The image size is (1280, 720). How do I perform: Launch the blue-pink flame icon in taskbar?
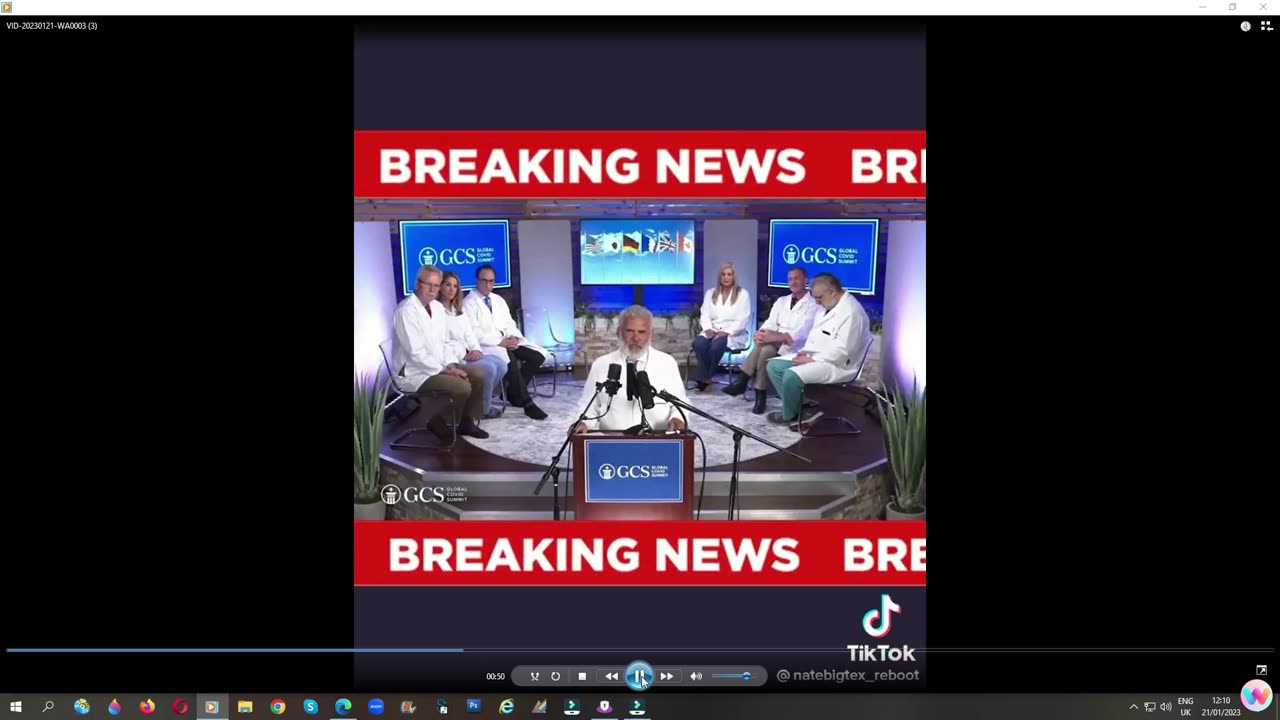[114, 707]
